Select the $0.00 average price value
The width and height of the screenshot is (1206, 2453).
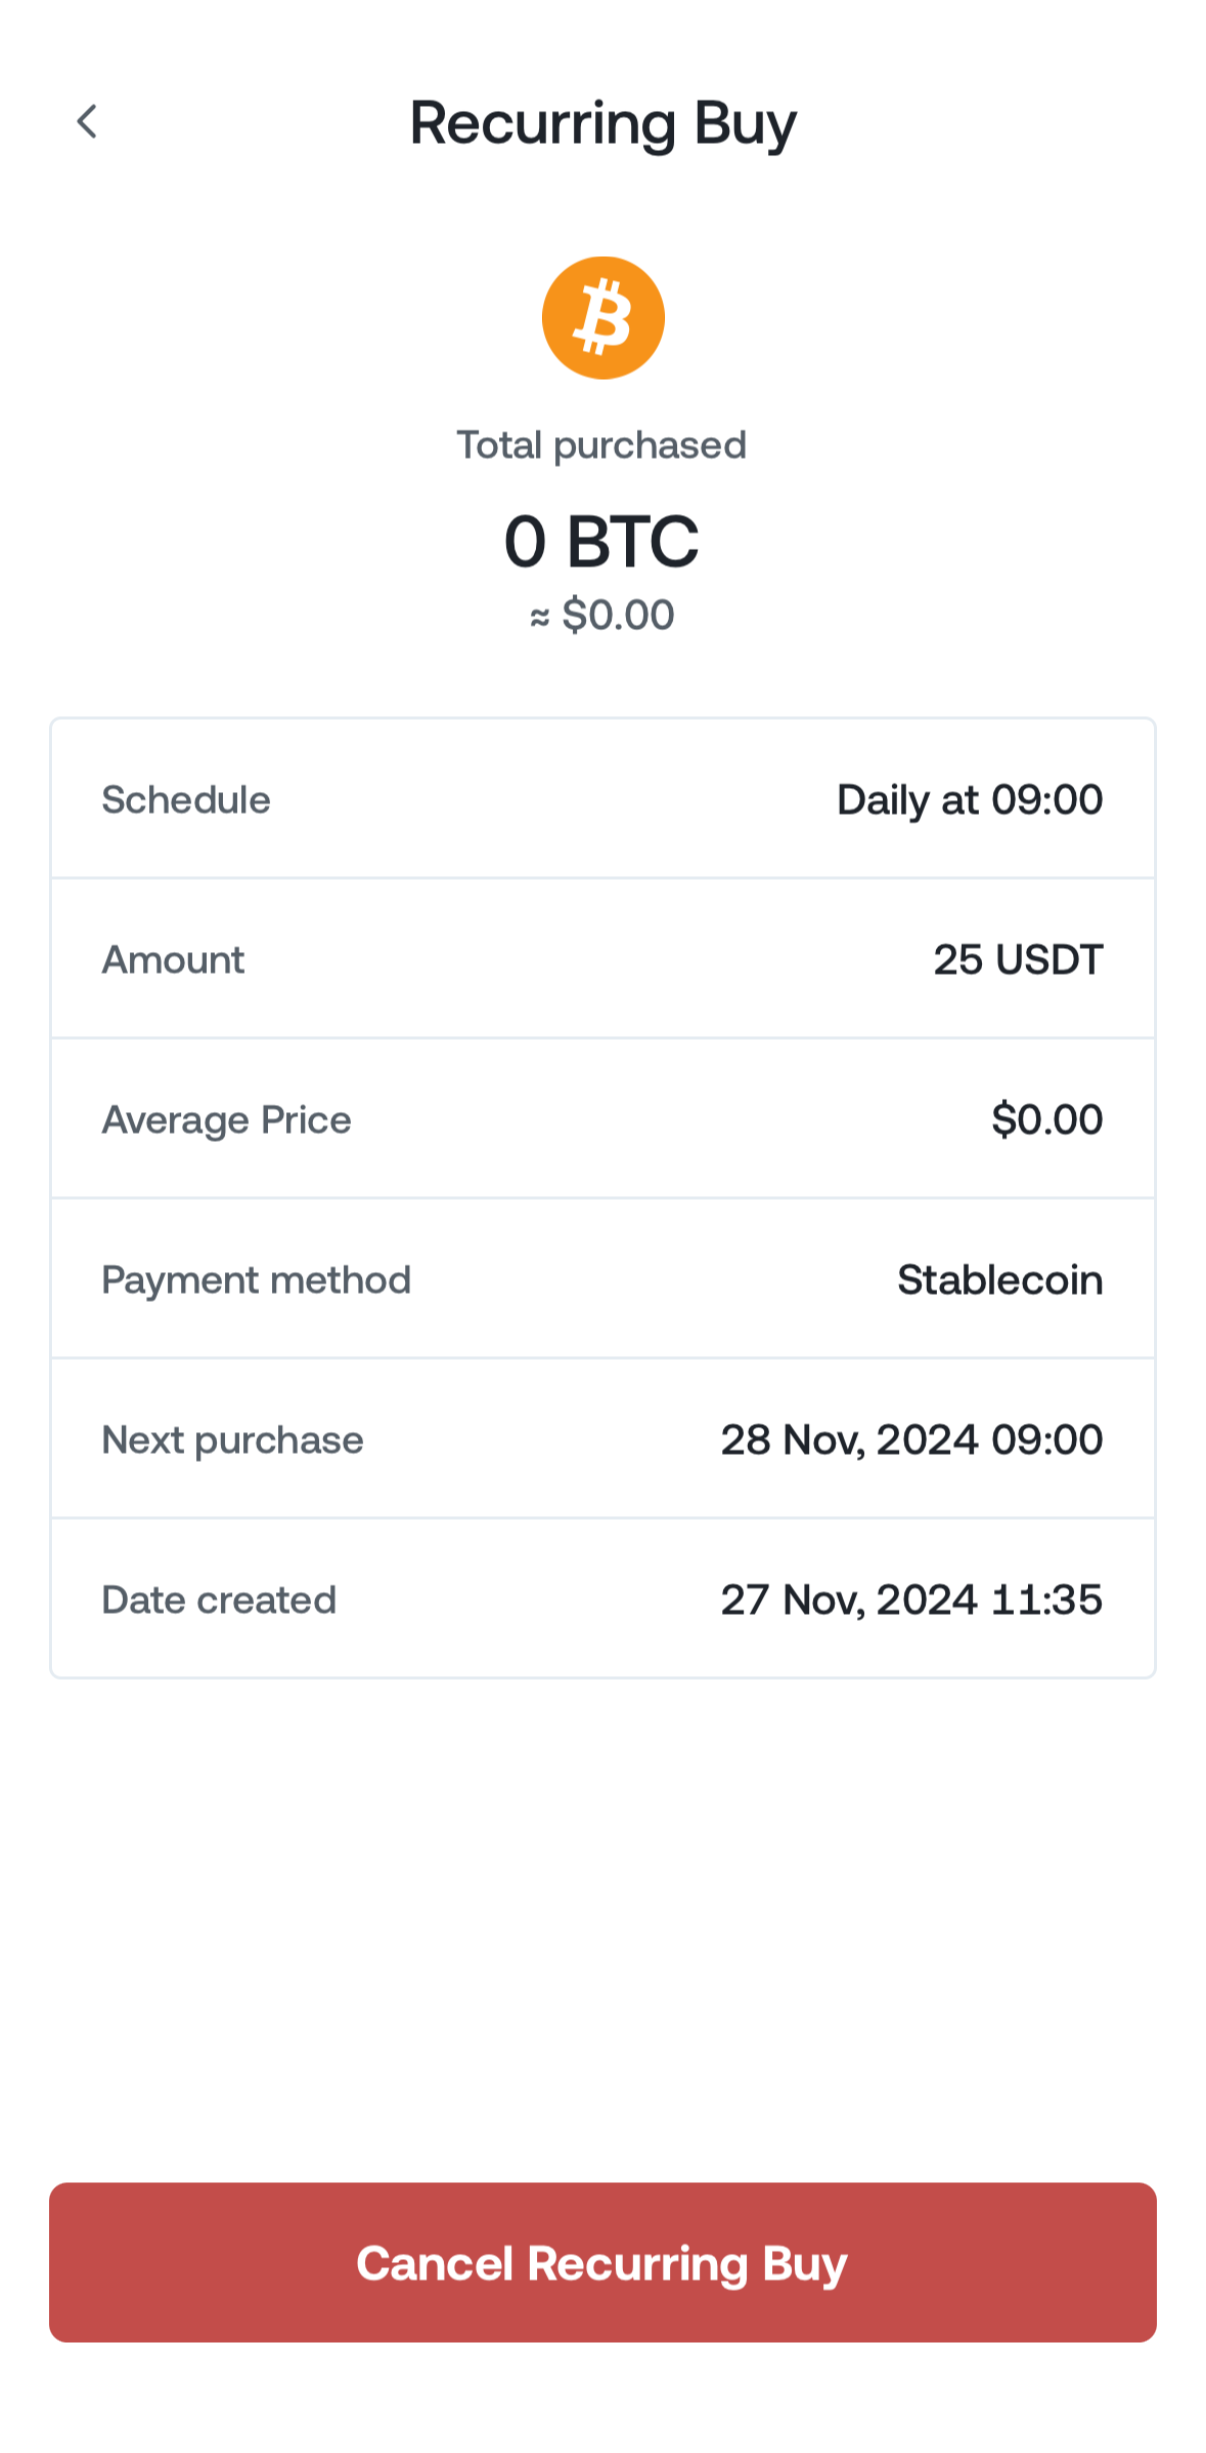pos(1048,1120)
